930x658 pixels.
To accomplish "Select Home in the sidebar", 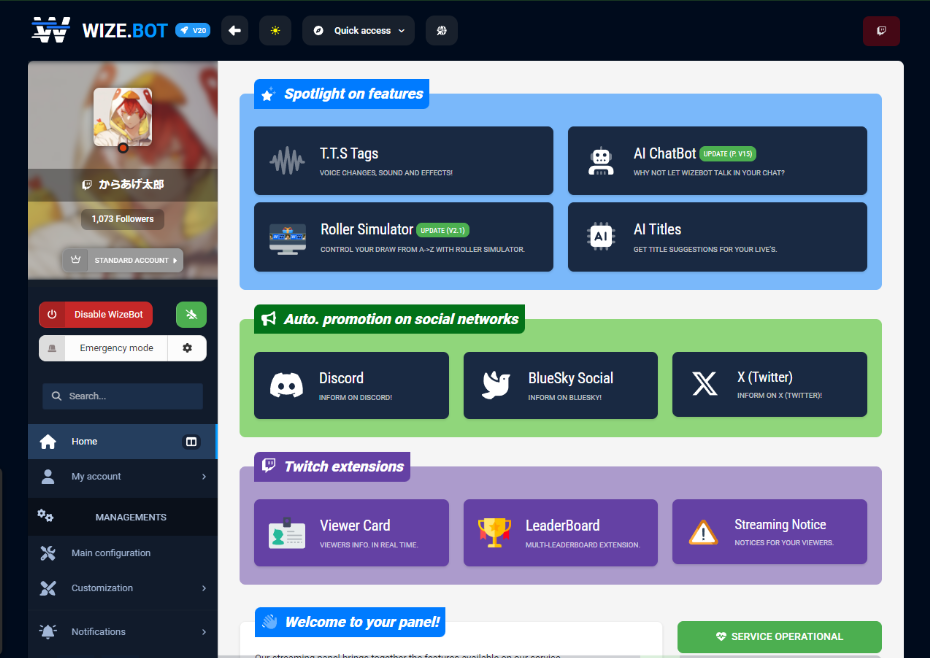I will tap(123, 441).
